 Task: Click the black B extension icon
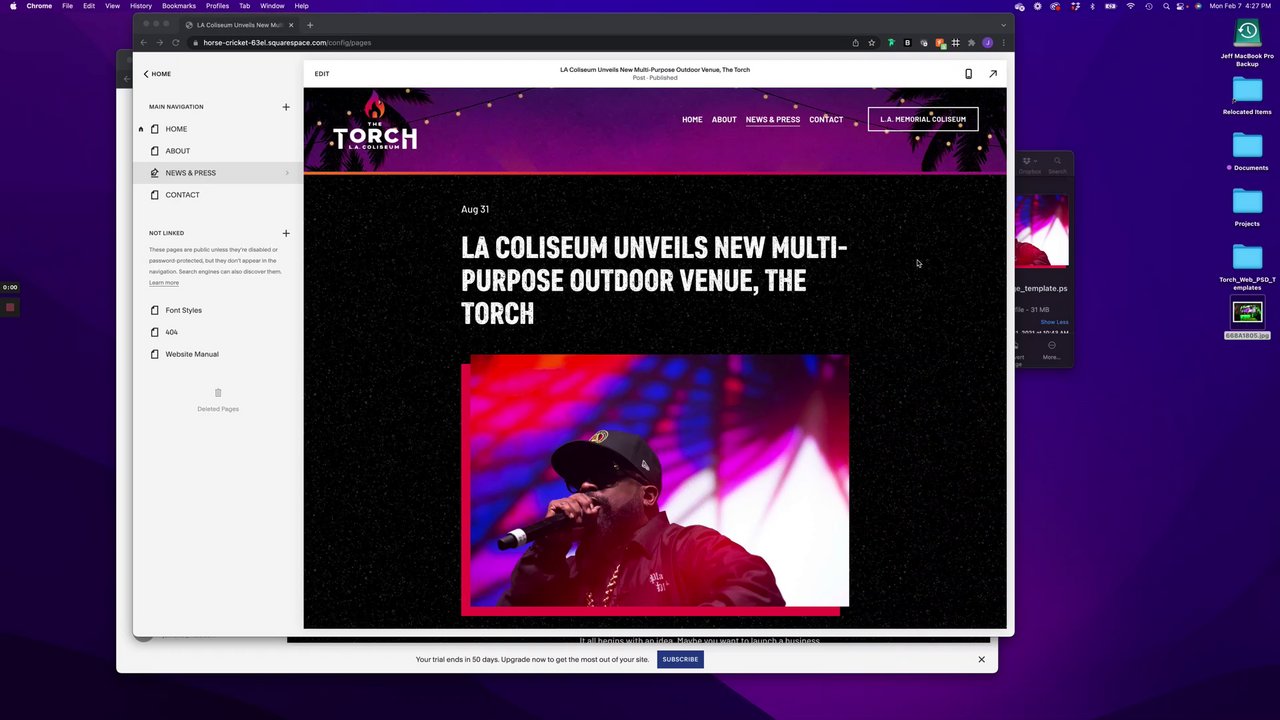907,43
